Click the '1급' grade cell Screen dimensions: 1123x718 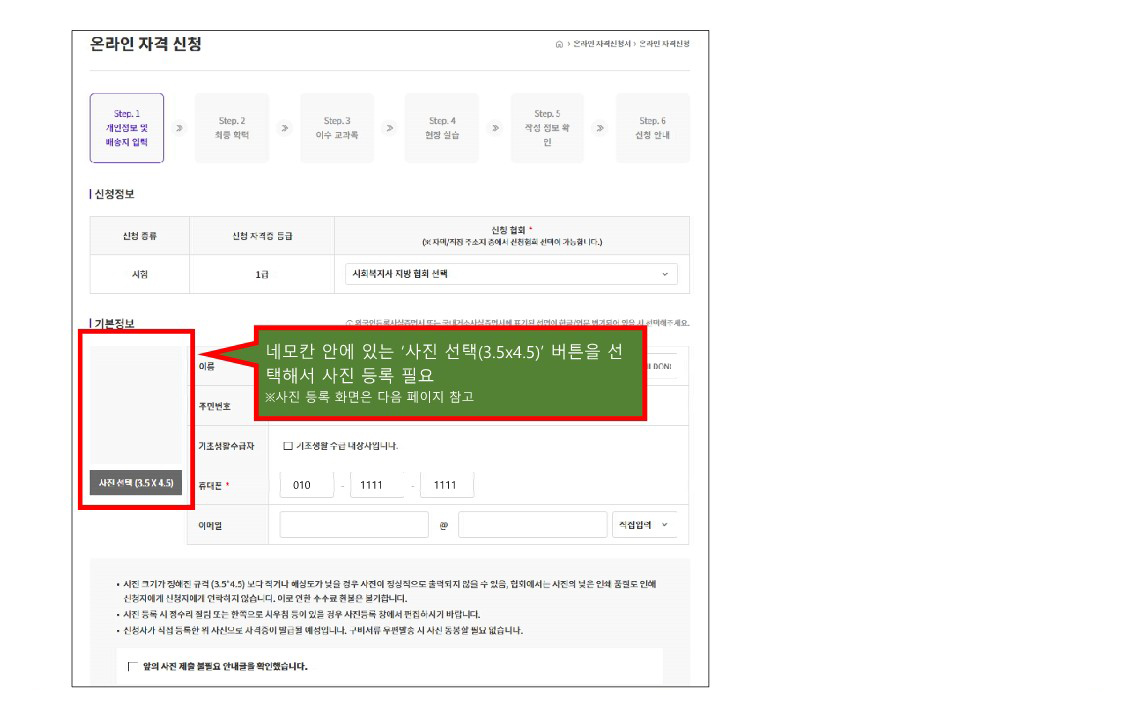point(262,274)
